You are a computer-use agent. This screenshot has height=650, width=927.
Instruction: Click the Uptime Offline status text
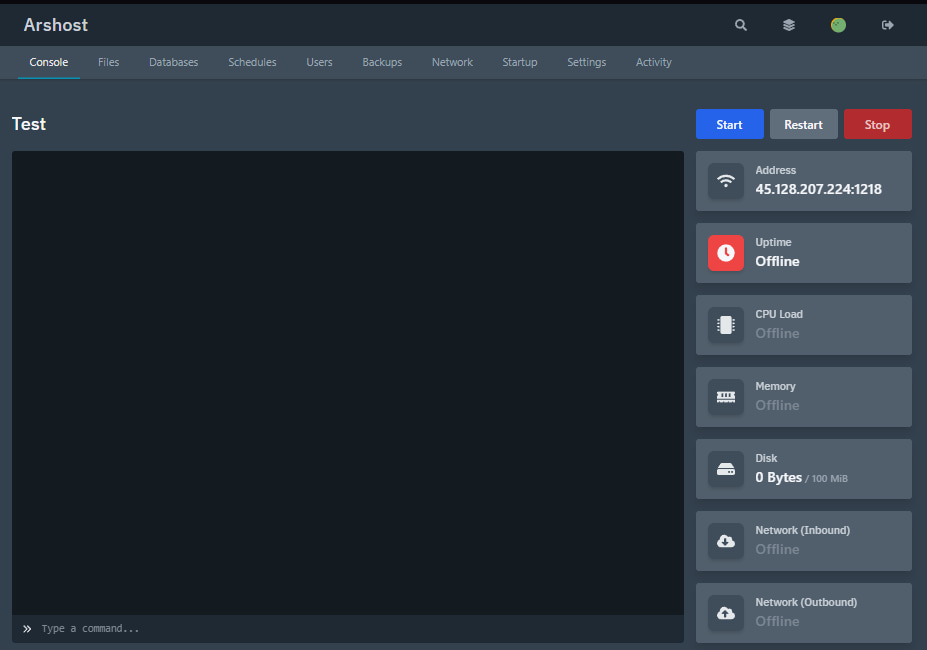tap(777, 261)
